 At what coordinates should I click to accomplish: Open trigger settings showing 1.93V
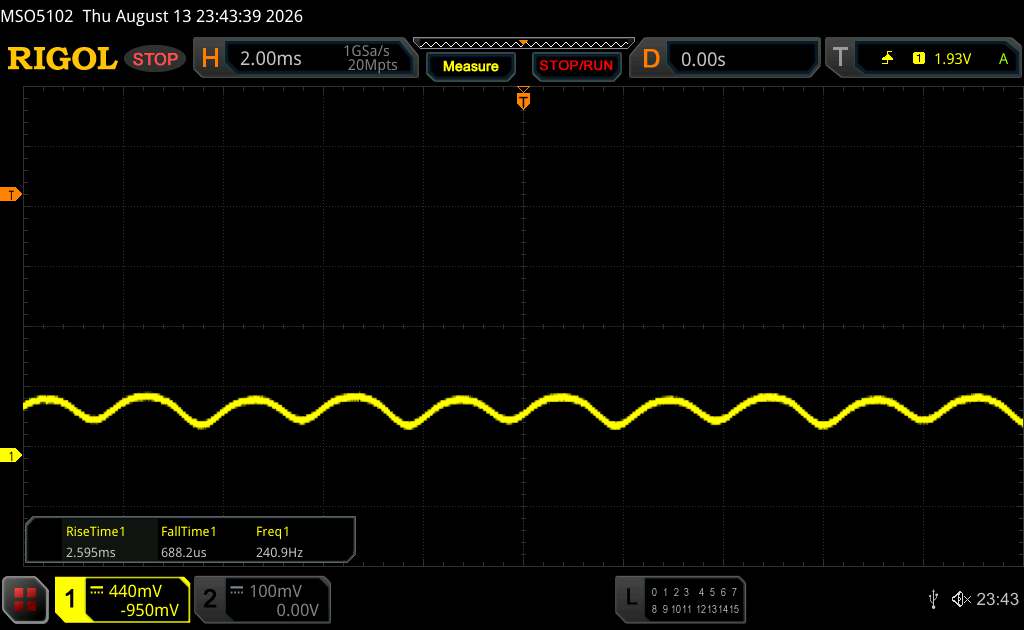[923, 59]
